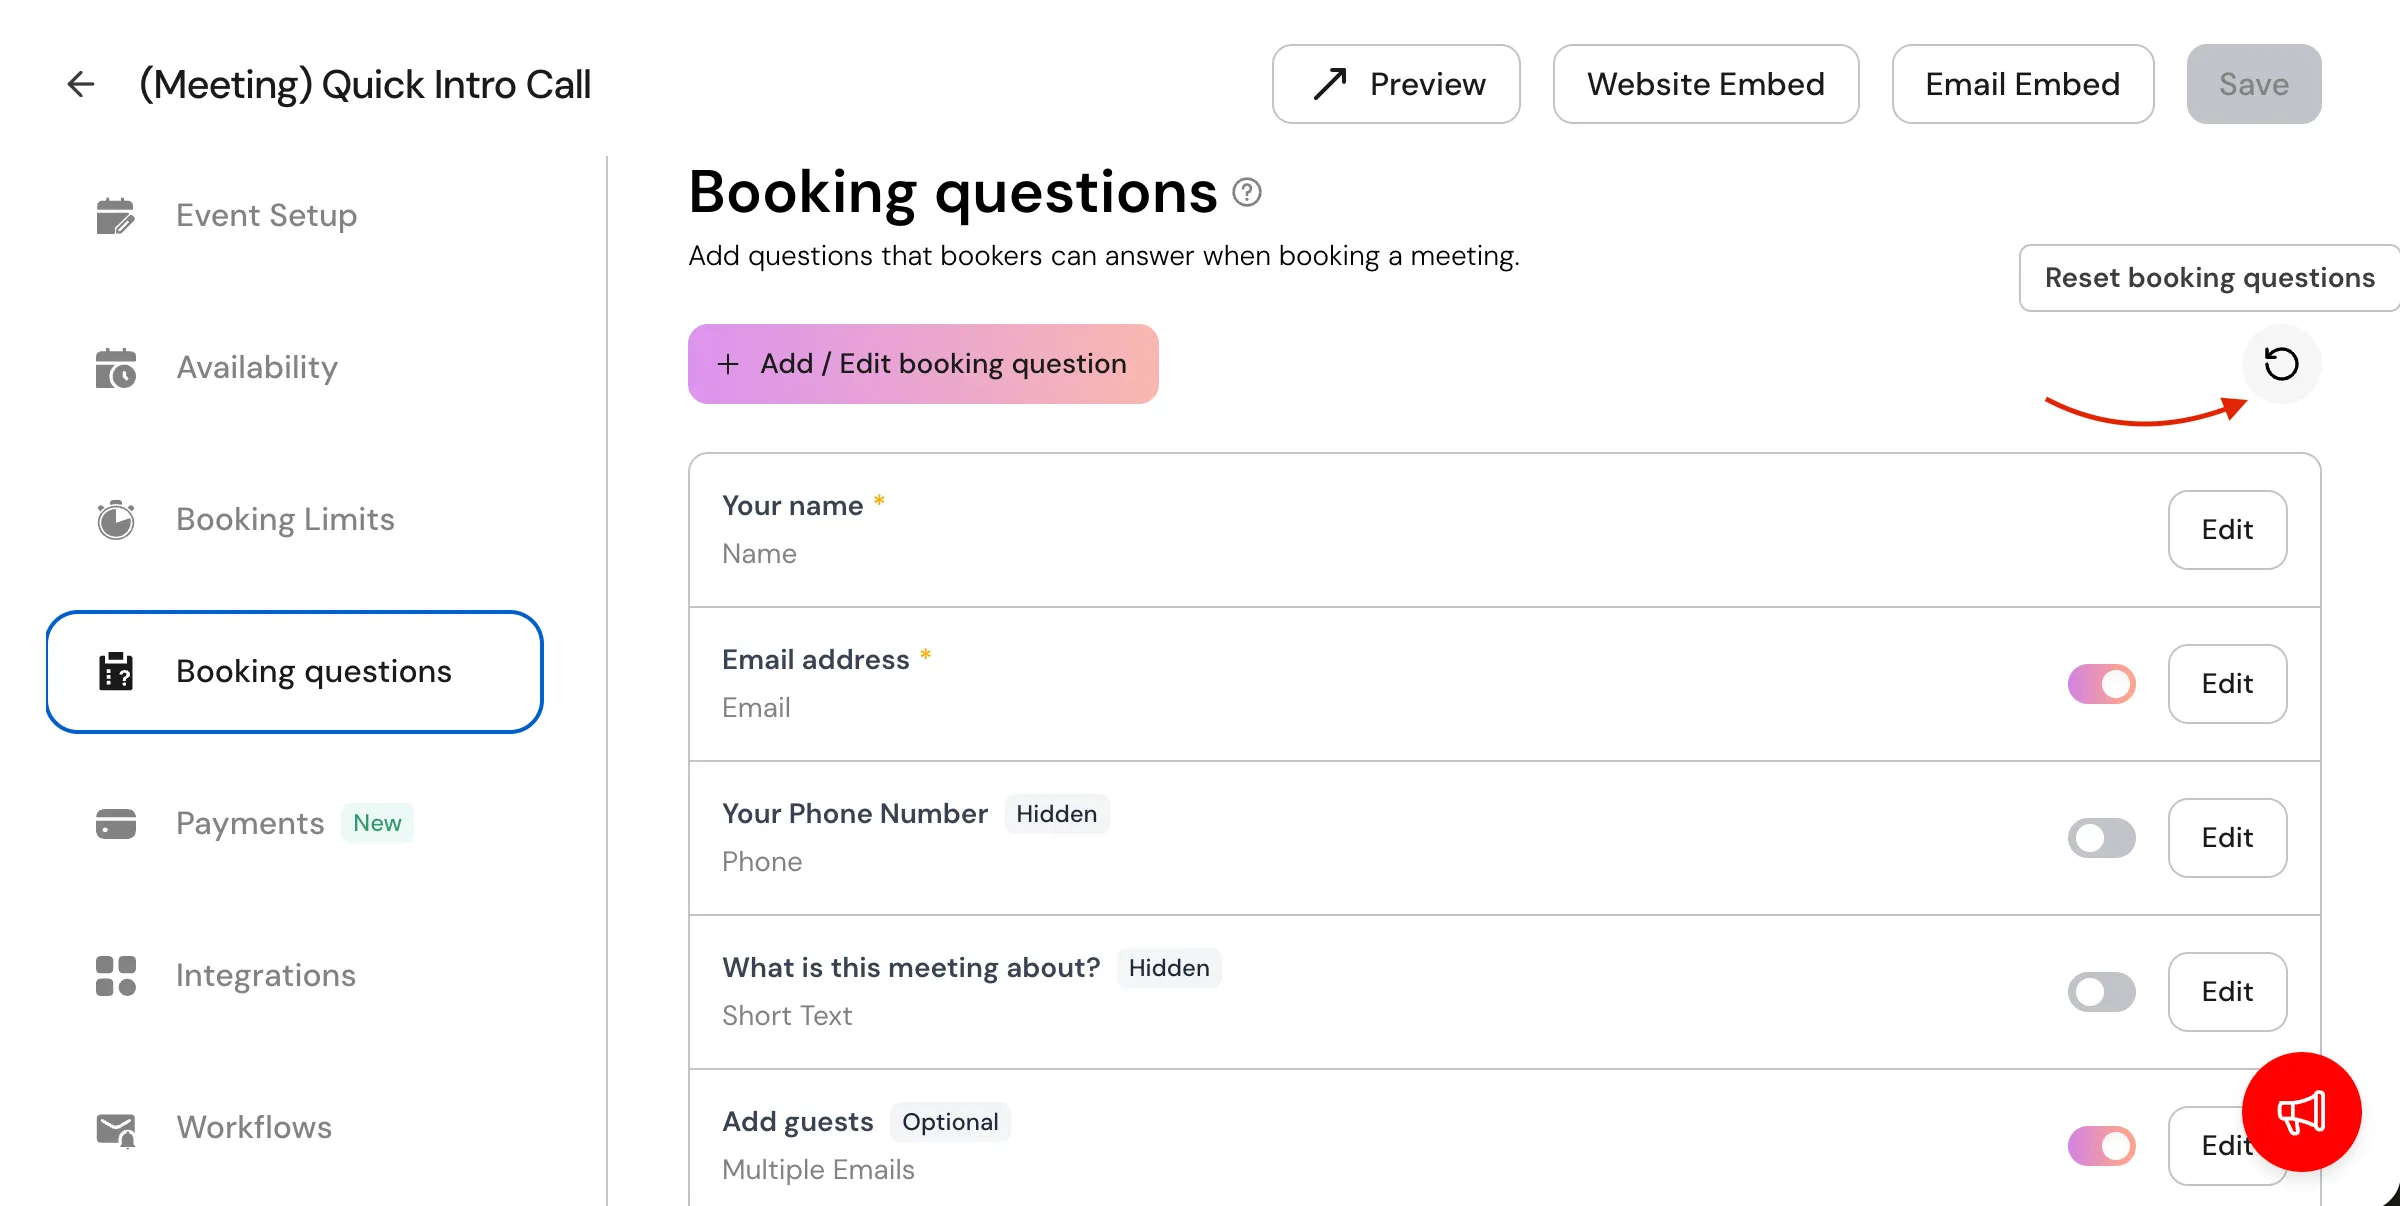Click the Website Embed button
The width and height of the screenshot is (2400, 1206).
pyautogui.click(x=1706, y=84)
